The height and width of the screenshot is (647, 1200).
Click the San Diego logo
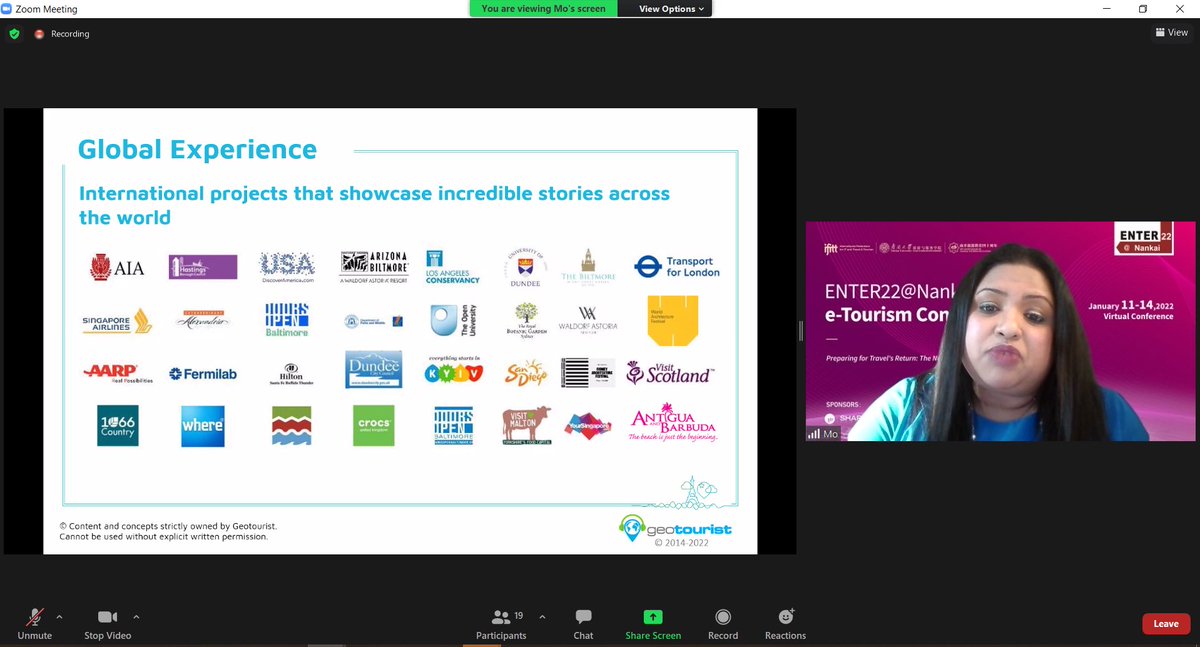point(527,372)
